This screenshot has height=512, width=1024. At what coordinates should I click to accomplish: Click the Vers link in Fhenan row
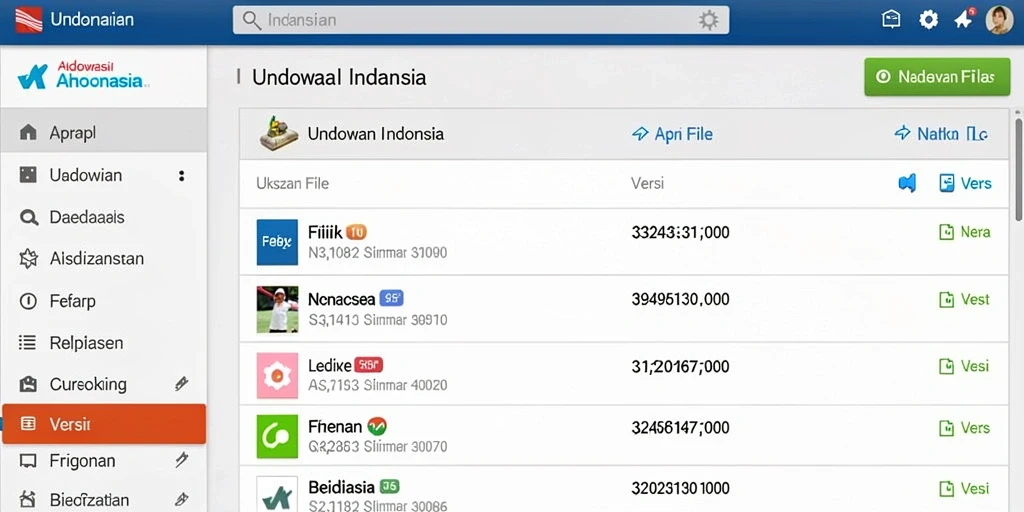click(x=965, y=428)
